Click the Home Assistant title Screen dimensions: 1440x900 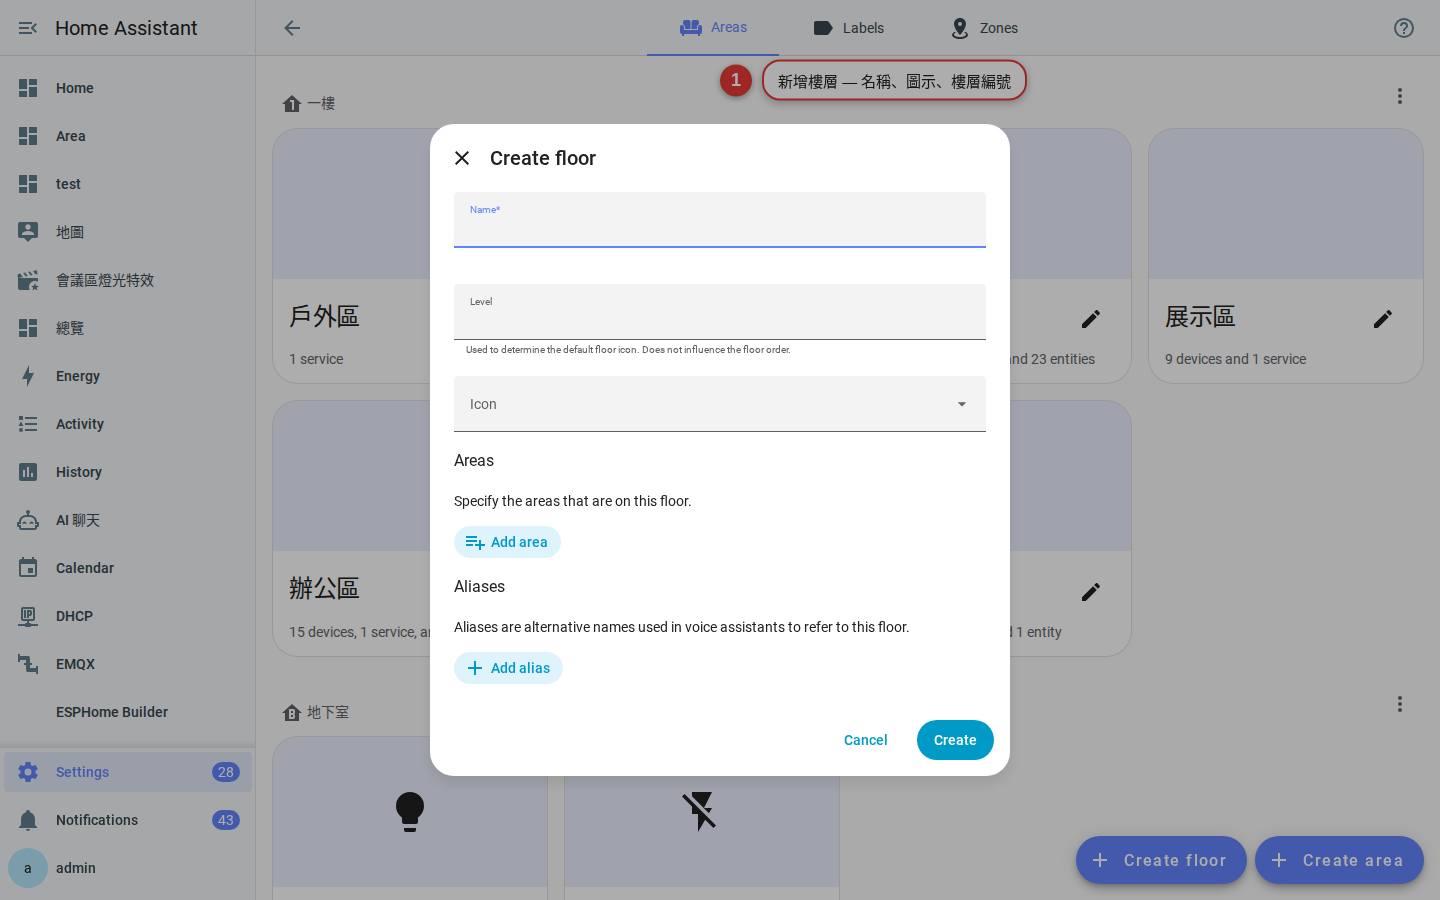pyautogui.click(x=126, y=28)
